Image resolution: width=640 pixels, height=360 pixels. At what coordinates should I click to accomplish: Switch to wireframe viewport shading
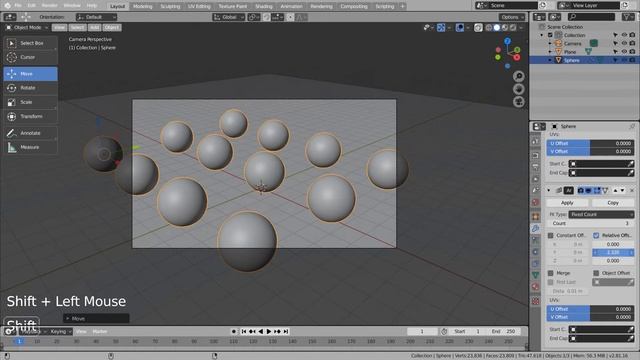(489, 28)
